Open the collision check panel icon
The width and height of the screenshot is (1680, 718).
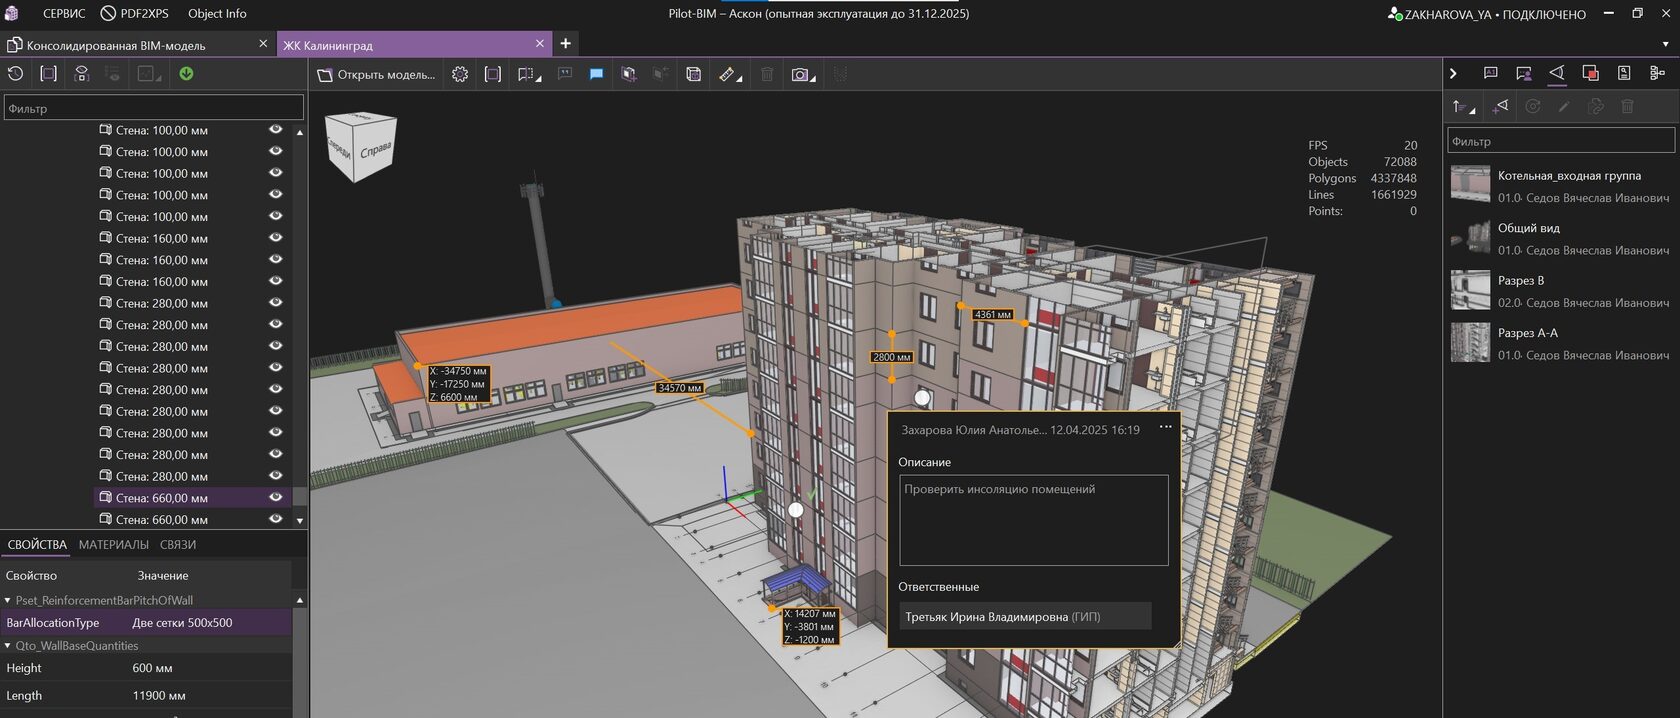pyautogui.click(x=1590, y=73)
